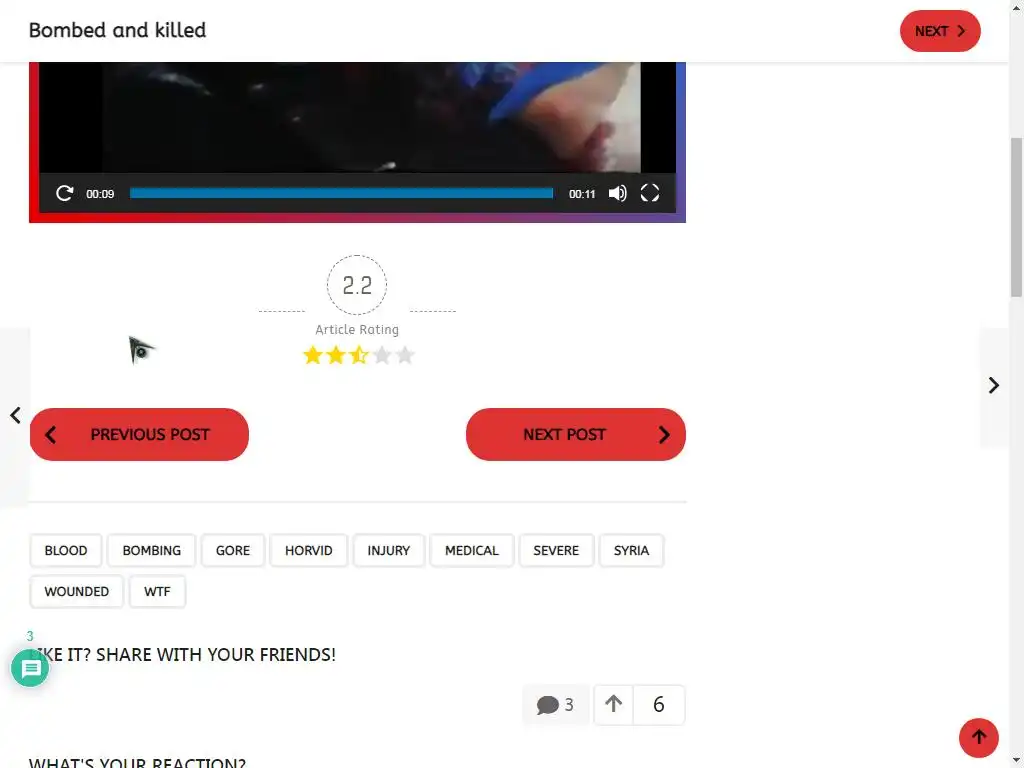Viewport: 1024px width, 768px height.
Task: Click the right side chevron arrow
Action: (993, 385)
